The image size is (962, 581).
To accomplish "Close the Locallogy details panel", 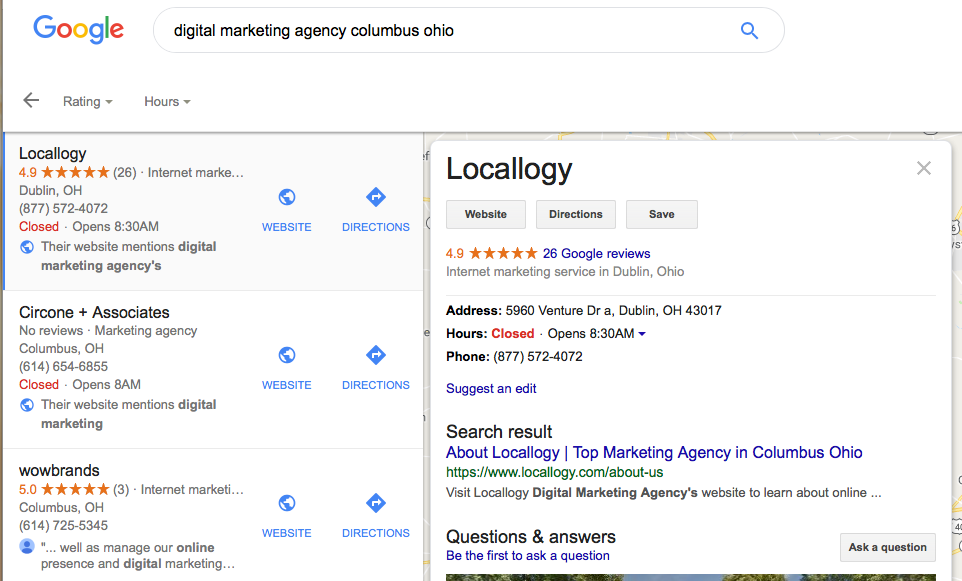I will 924,168.
